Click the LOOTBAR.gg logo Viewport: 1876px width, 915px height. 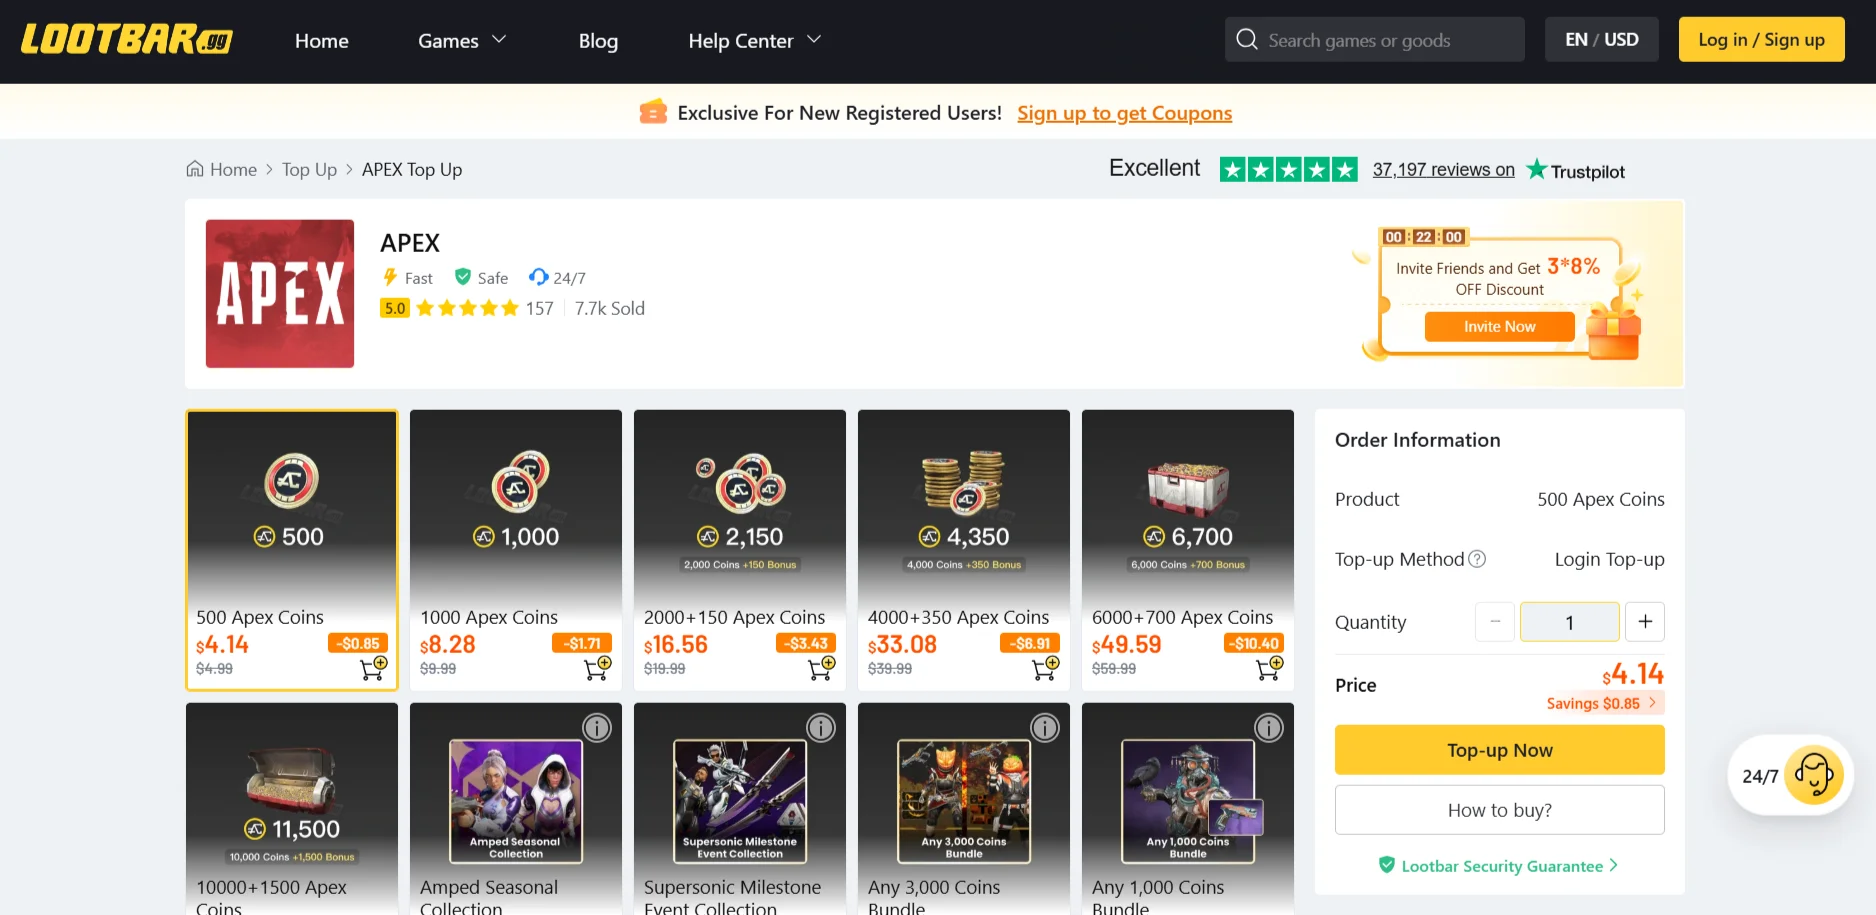click(x=124, y=40)
